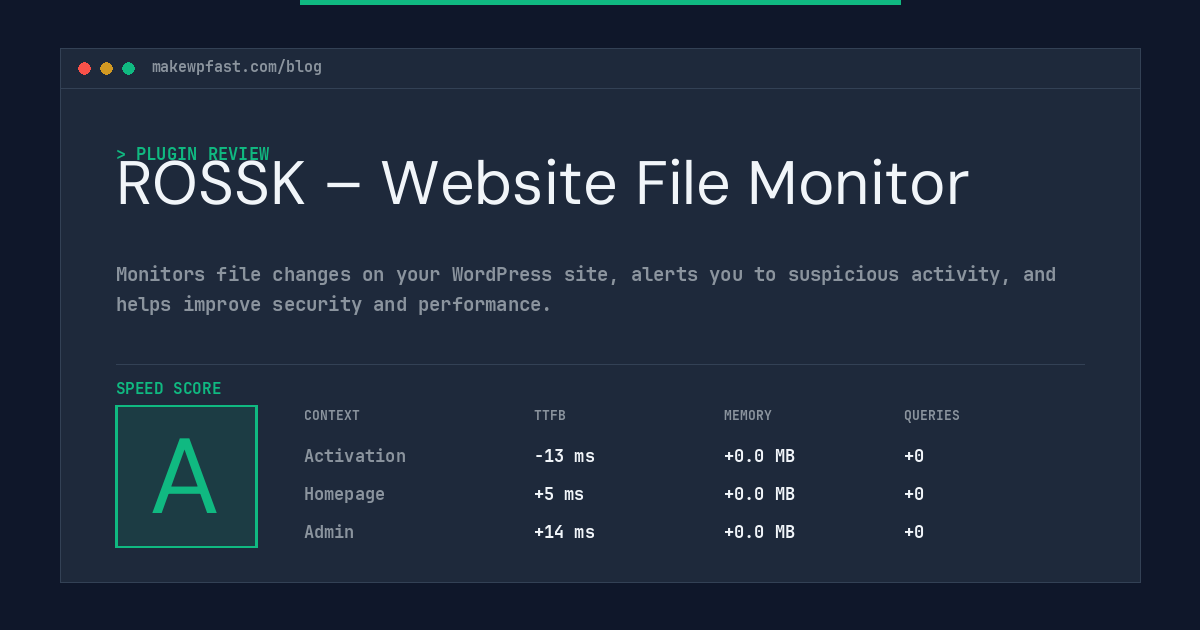
Task: Click the 'QUERIES' column header
Action: [x=932, y=416]
